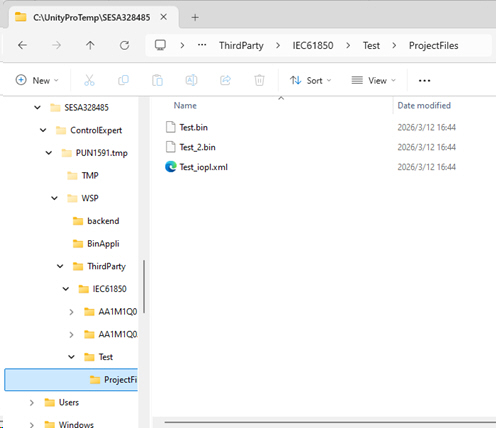Expand chevron after IEC61850 in breadcrumb
Viewport: 496px width, 428px height.
point(348,45)
